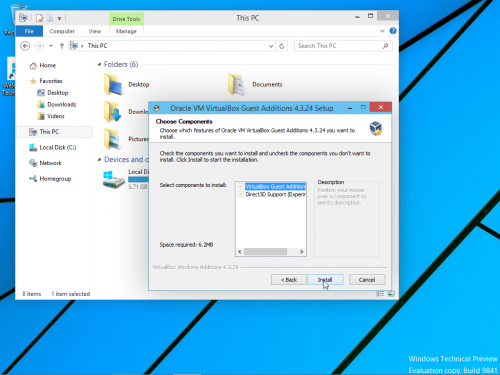Click the Up one level arrow
This screenshot has height=375, width=500.
pos(62,46)
